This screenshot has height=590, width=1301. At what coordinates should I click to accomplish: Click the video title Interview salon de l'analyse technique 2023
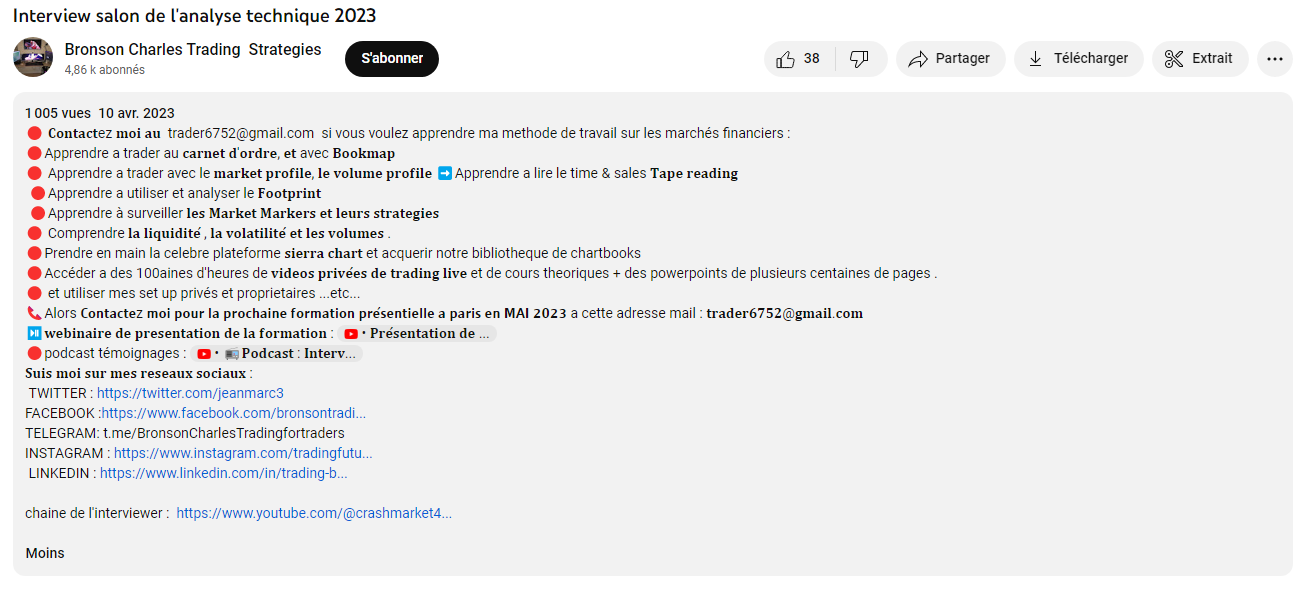(195, 16)
